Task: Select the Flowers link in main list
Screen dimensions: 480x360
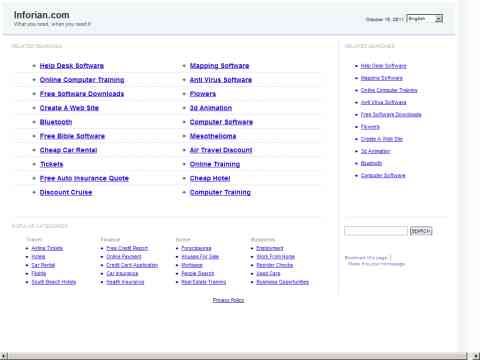Action: (203, 94)
